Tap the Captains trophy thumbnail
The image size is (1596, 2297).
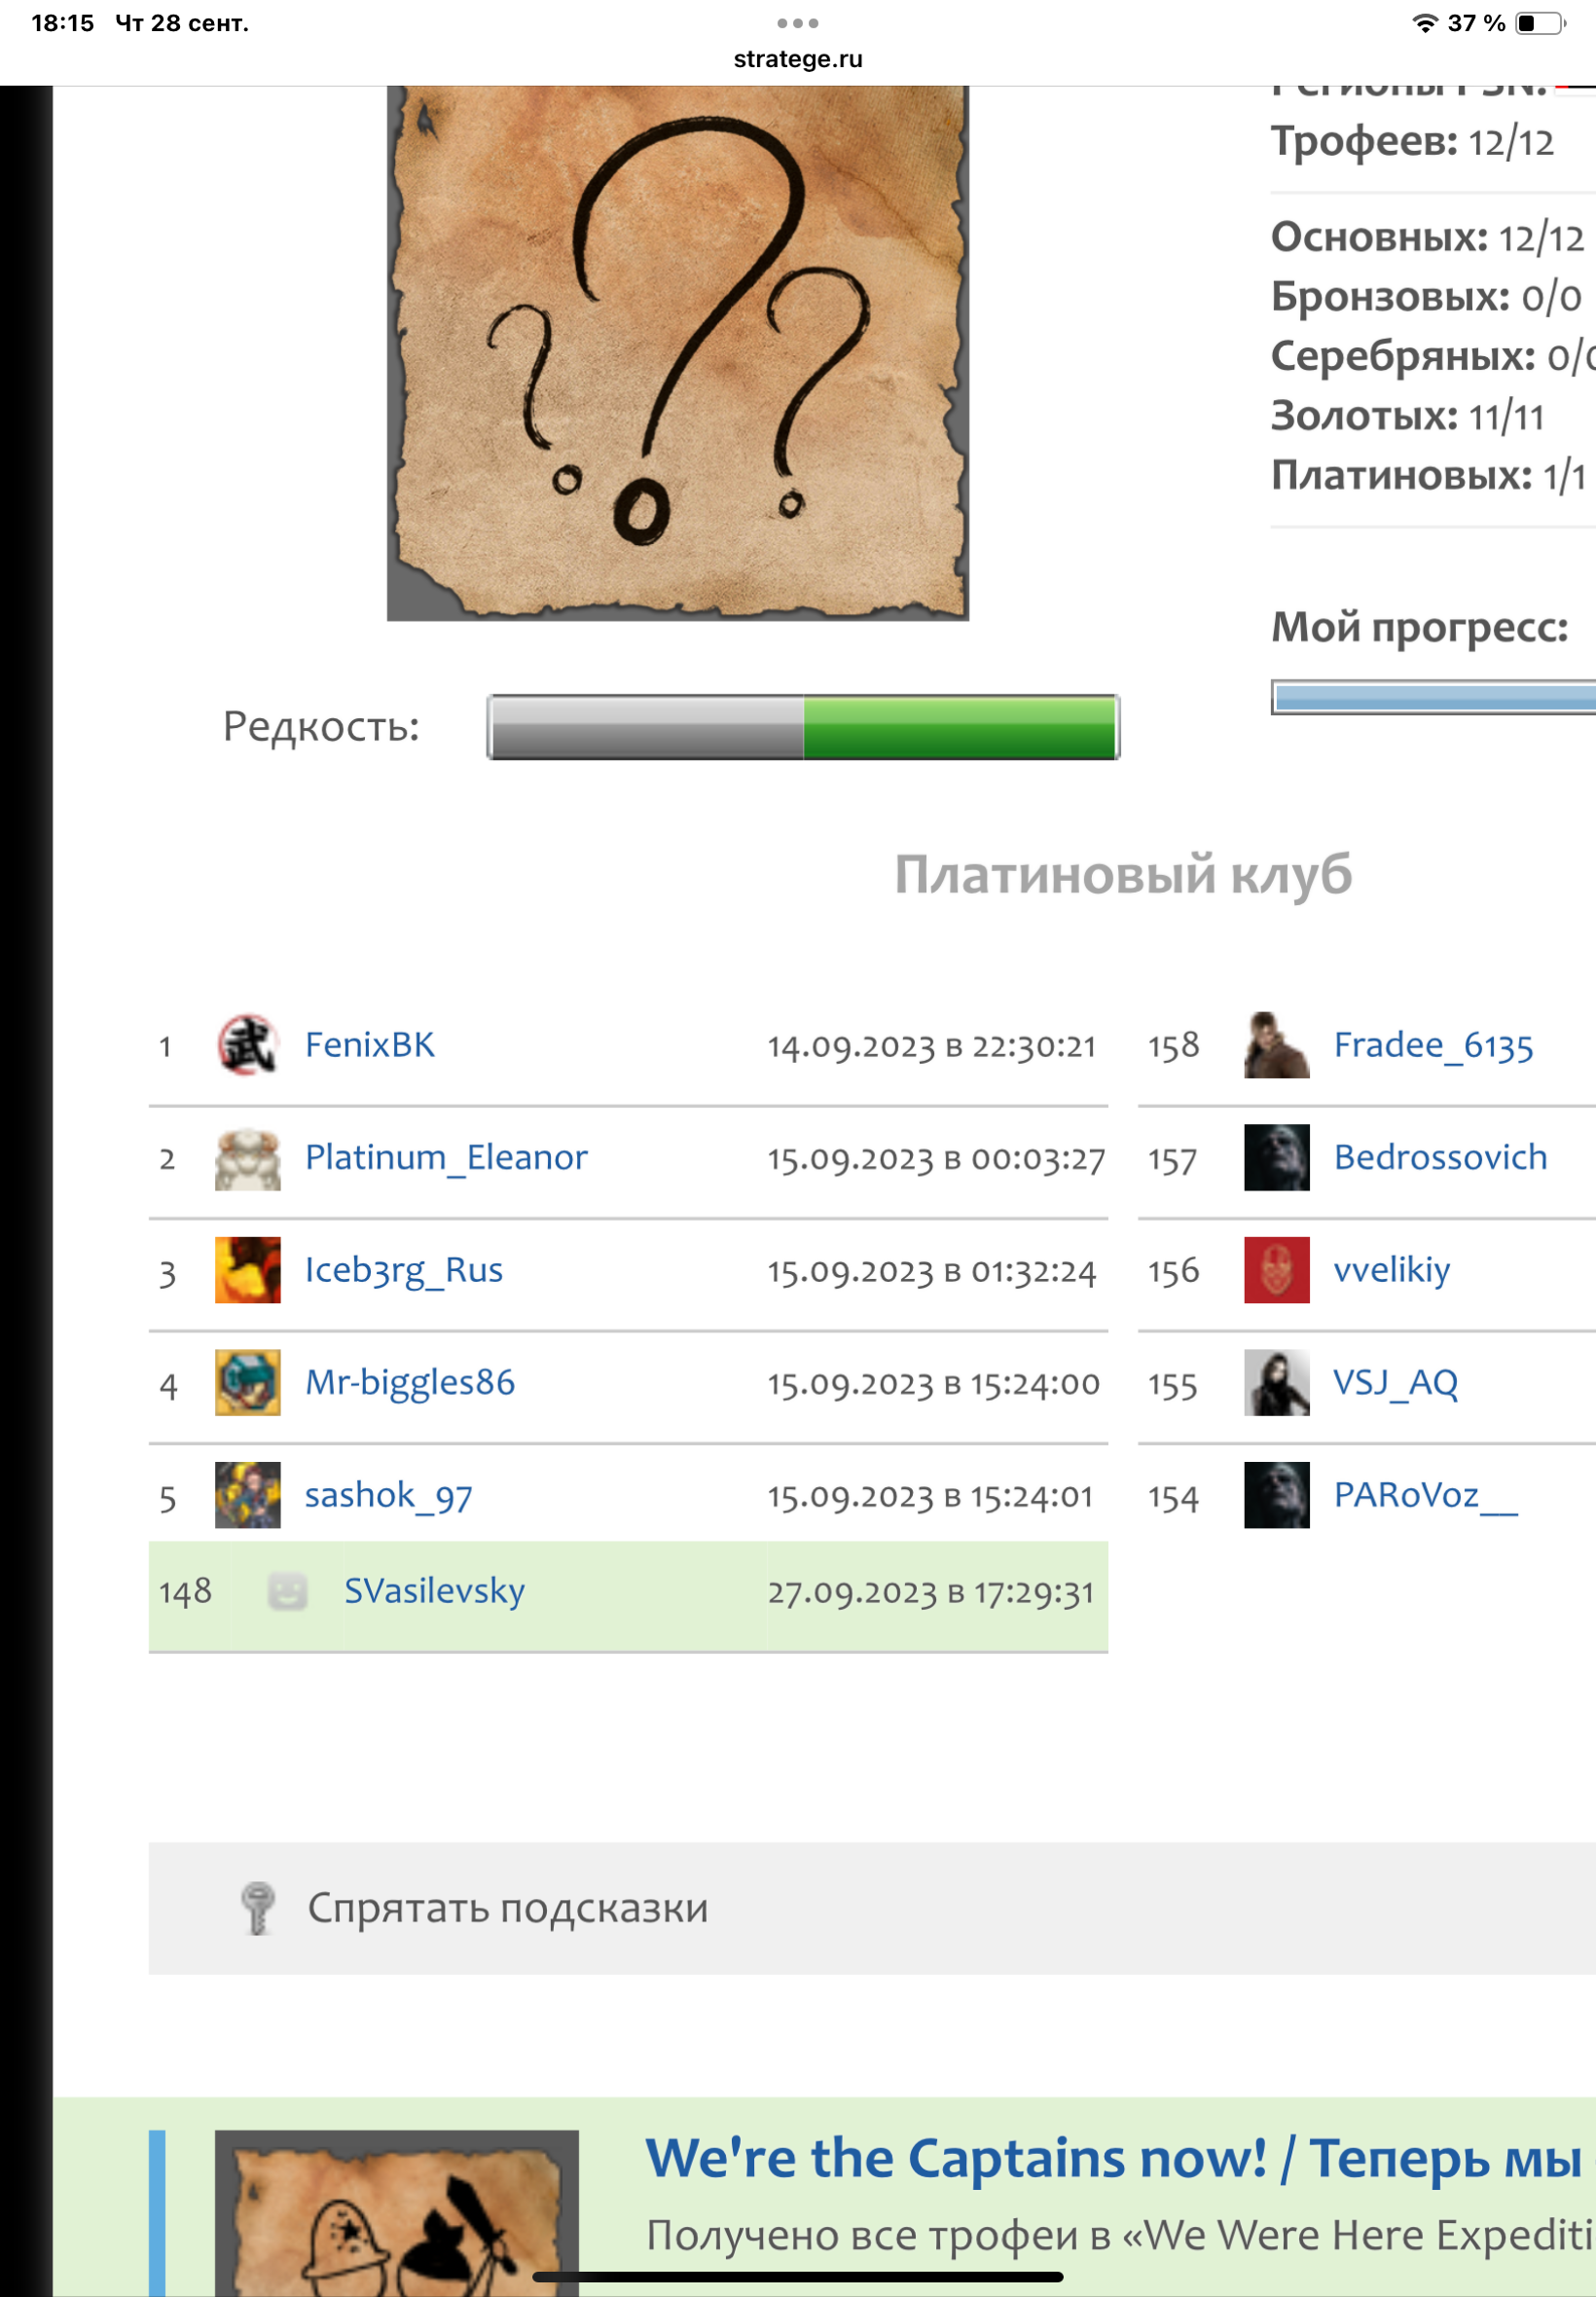pos(397,2213)
